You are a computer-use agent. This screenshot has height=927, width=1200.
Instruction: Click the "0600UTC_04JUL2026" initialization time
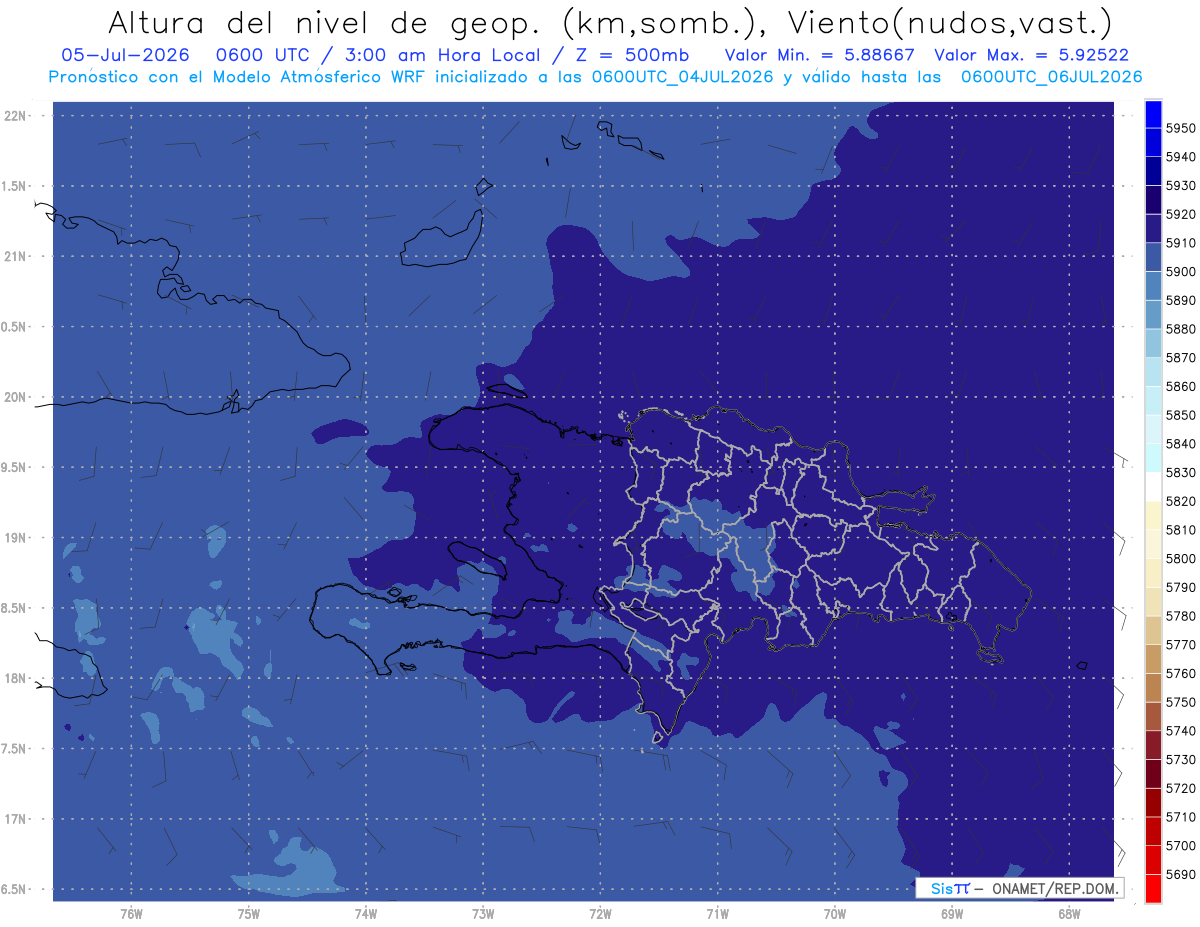tap(683, 76)
